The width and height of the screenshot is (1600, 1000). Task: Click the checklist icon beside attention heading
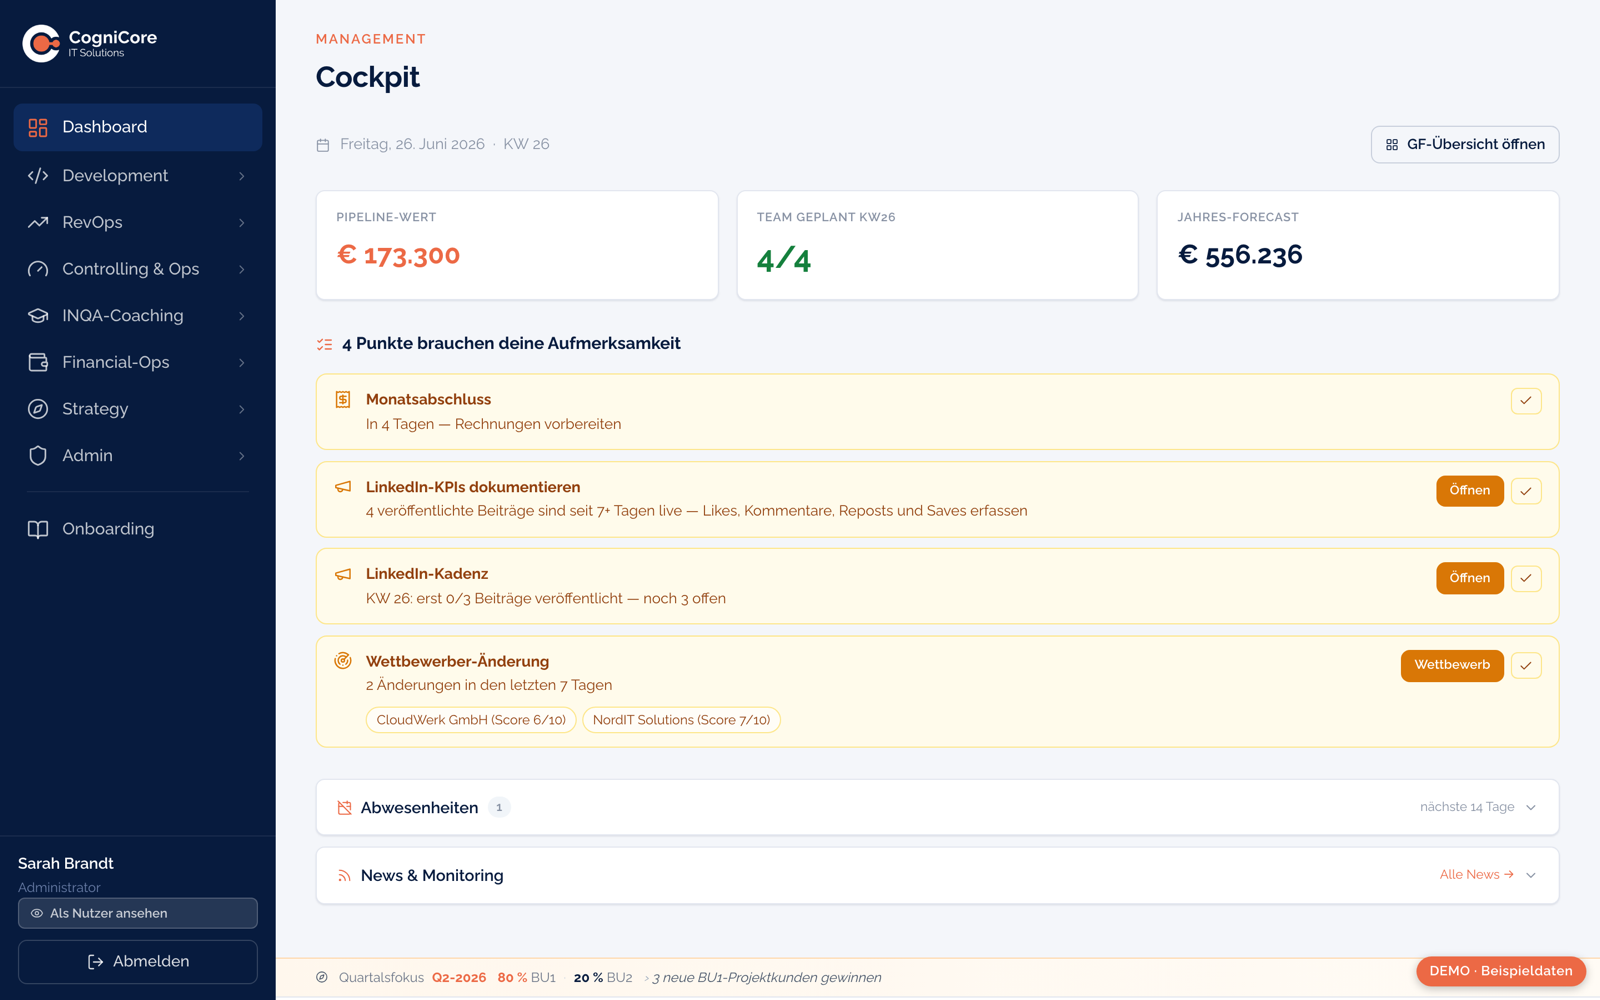[325, 344]
